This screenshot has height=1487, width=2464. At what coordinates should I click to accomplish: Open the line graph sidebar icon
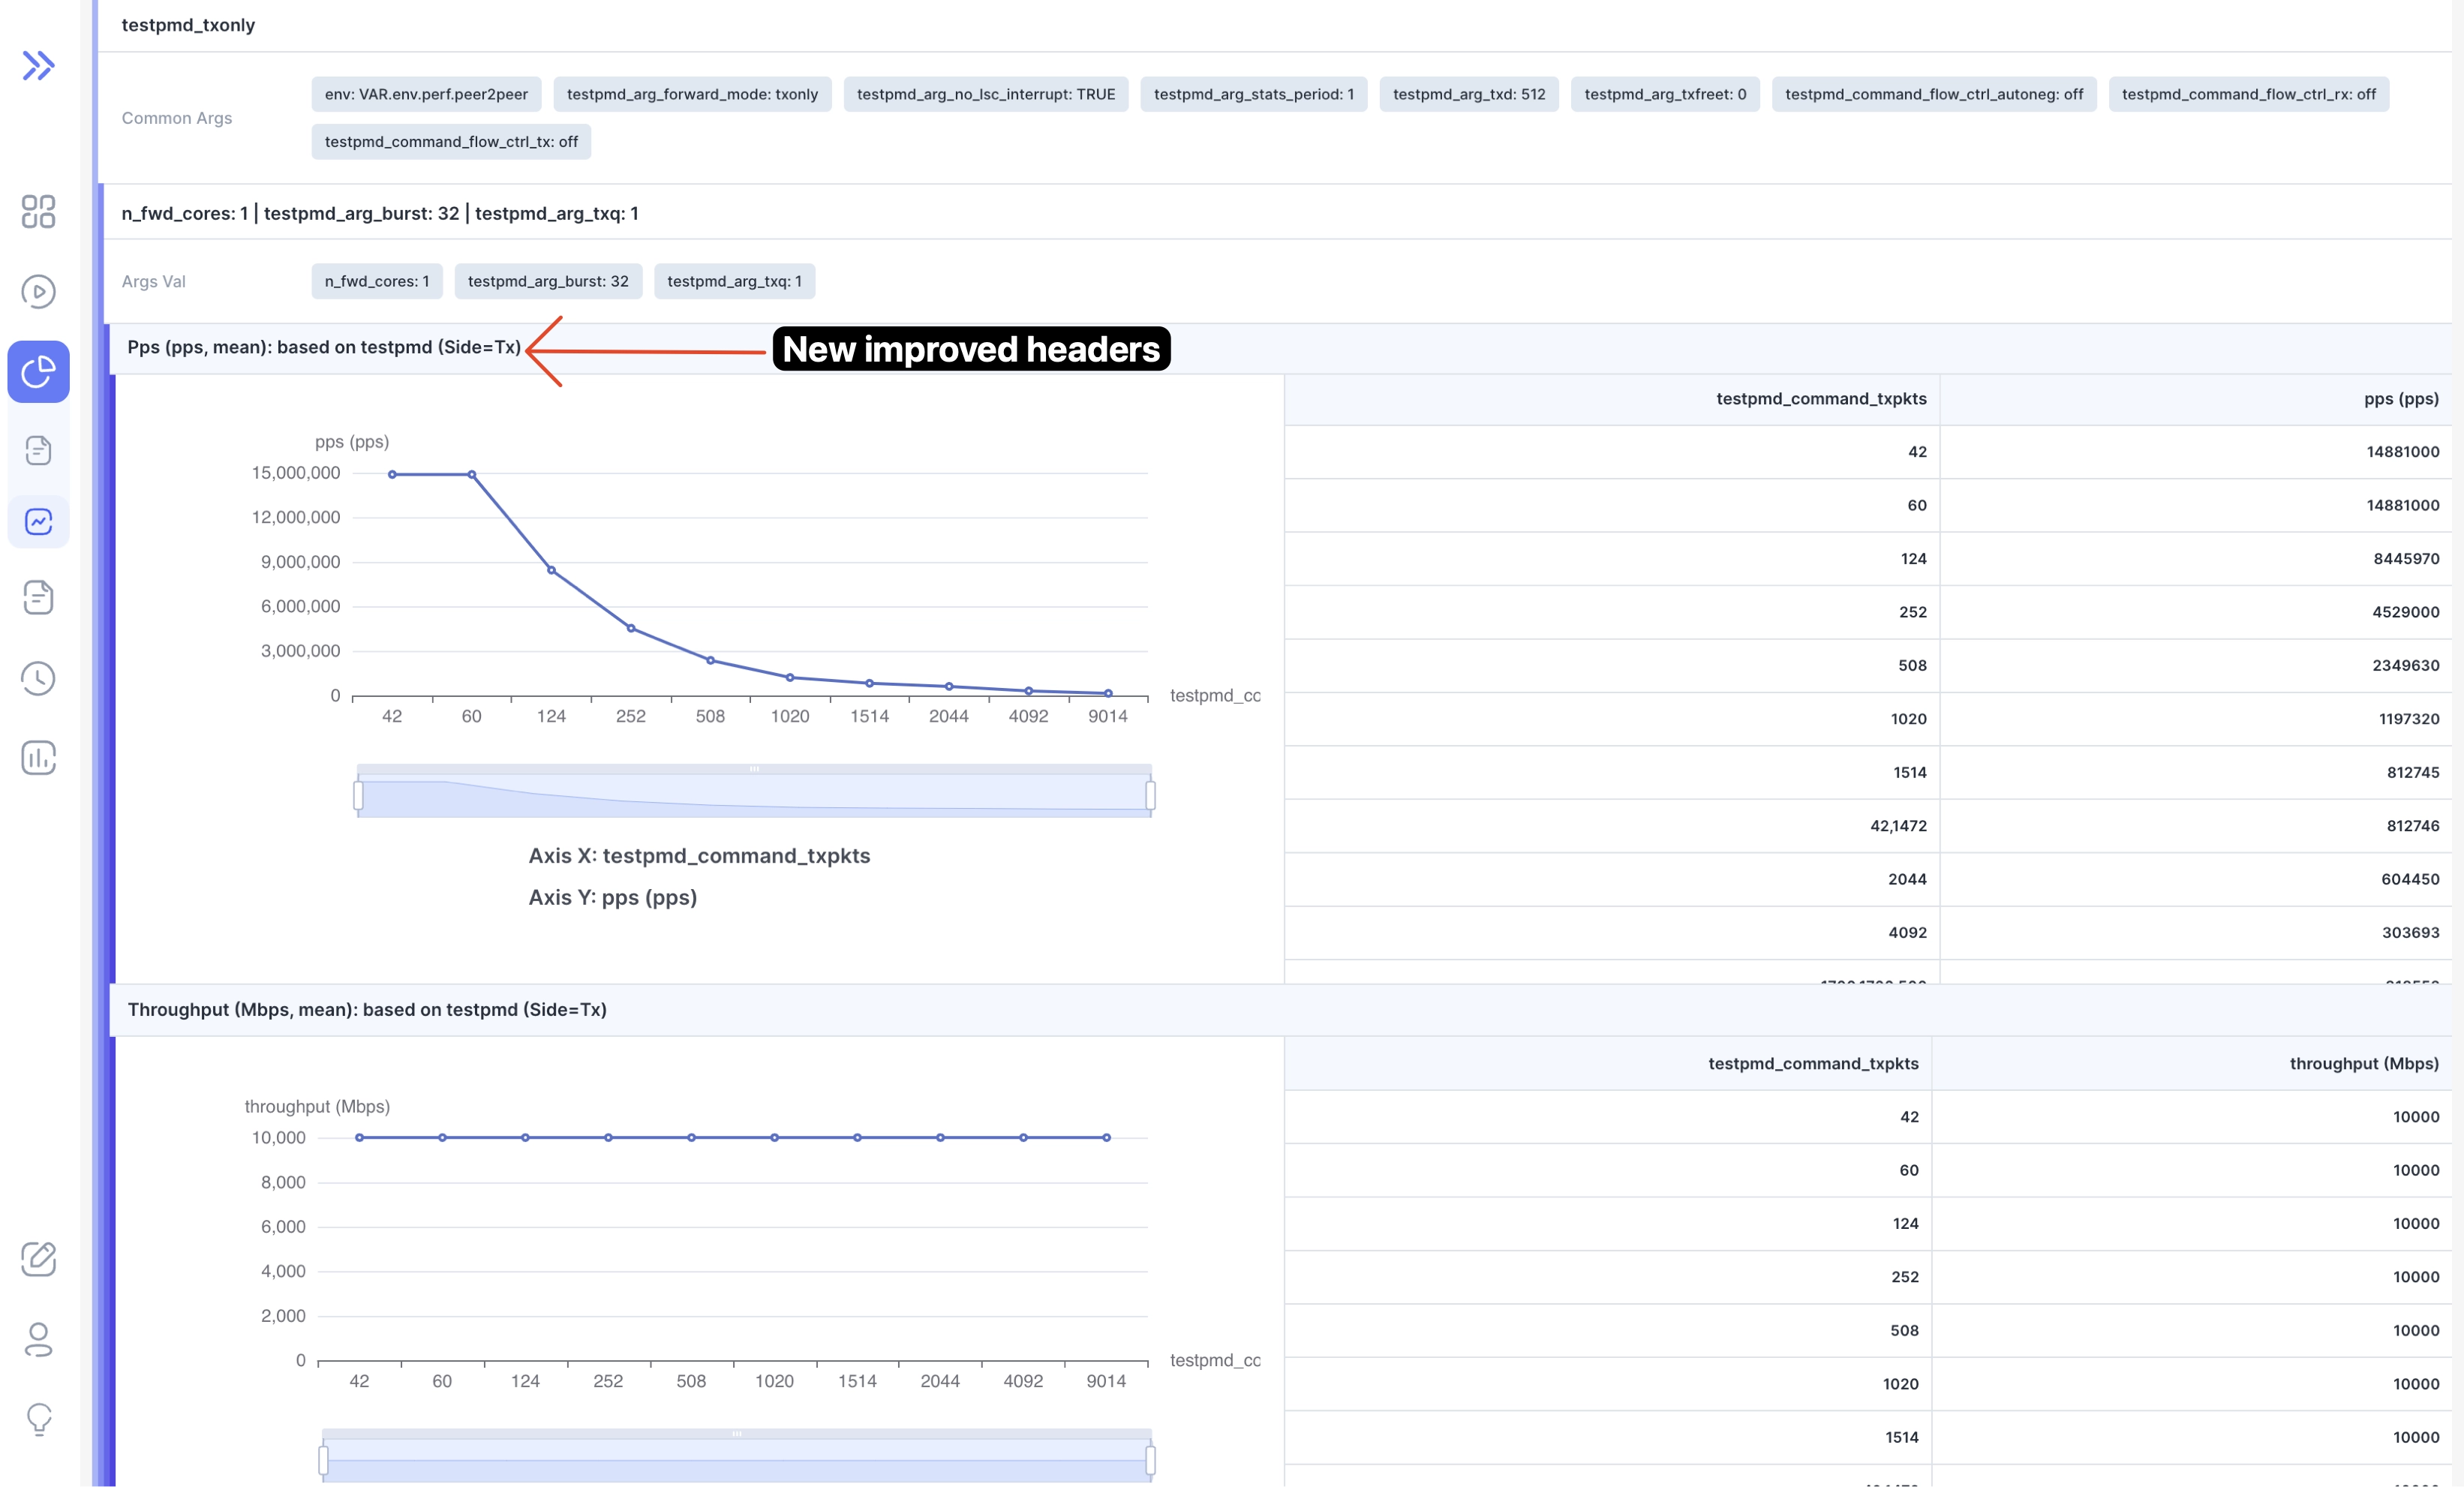[x=38, y=521]
